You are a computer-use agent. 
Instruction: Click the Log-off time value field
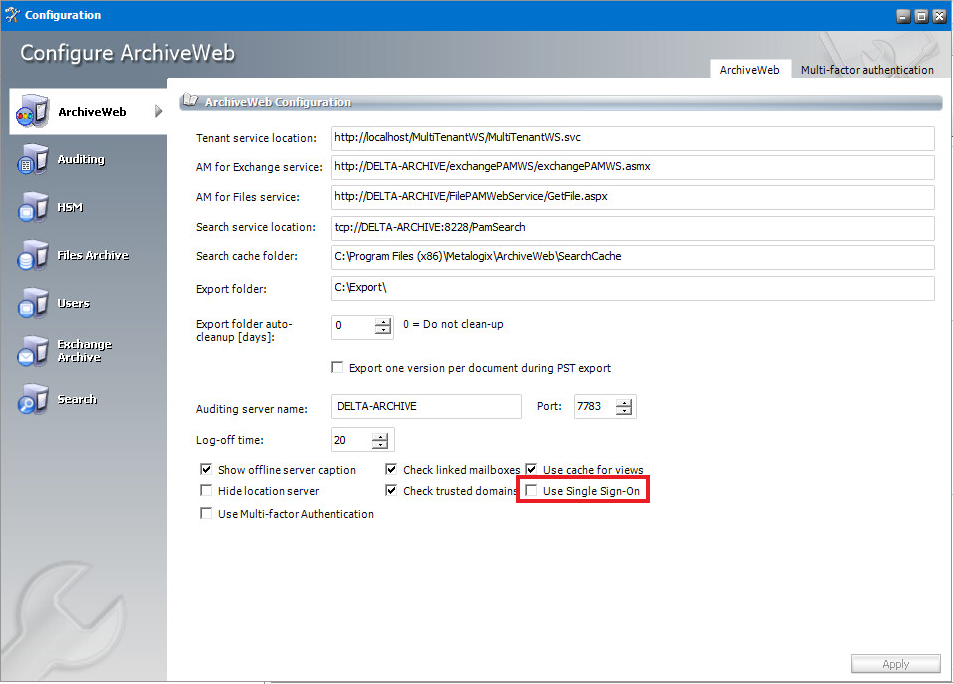(x=351, y=440)
